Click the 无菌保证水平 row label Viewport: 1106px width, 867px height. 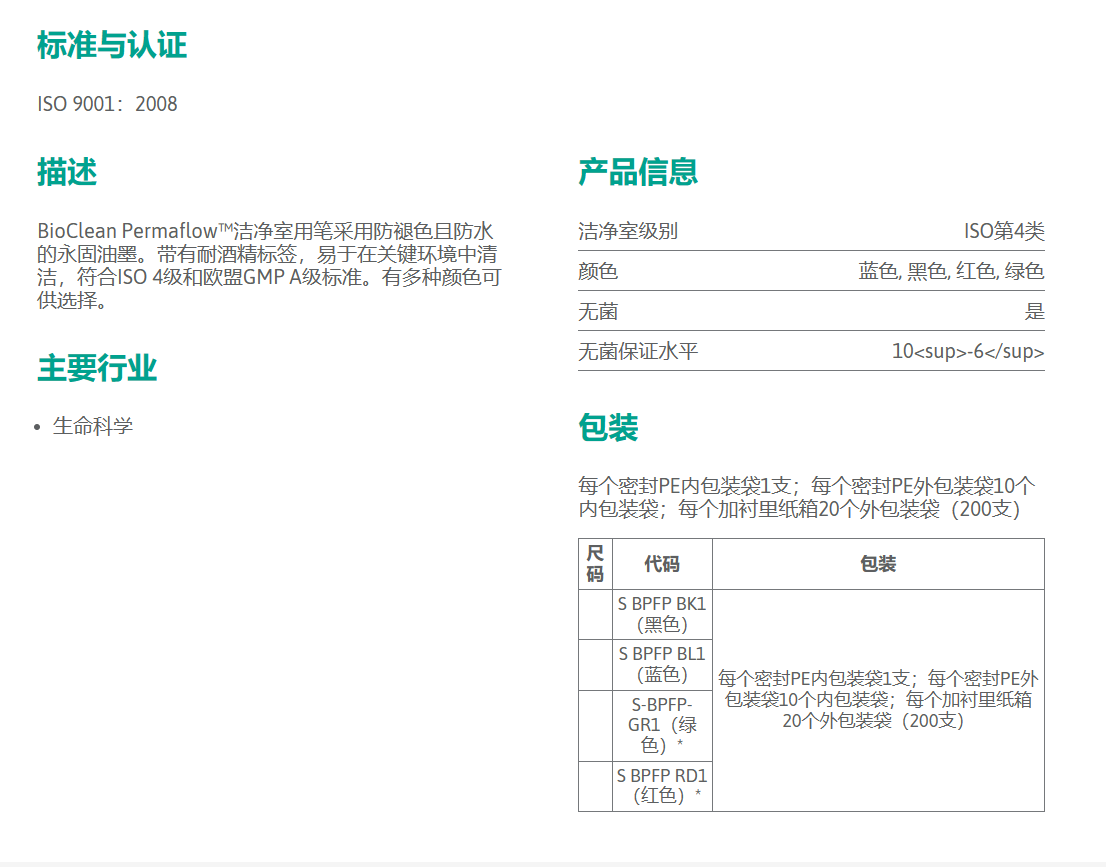pyautogui.click(x=638, y=352)
